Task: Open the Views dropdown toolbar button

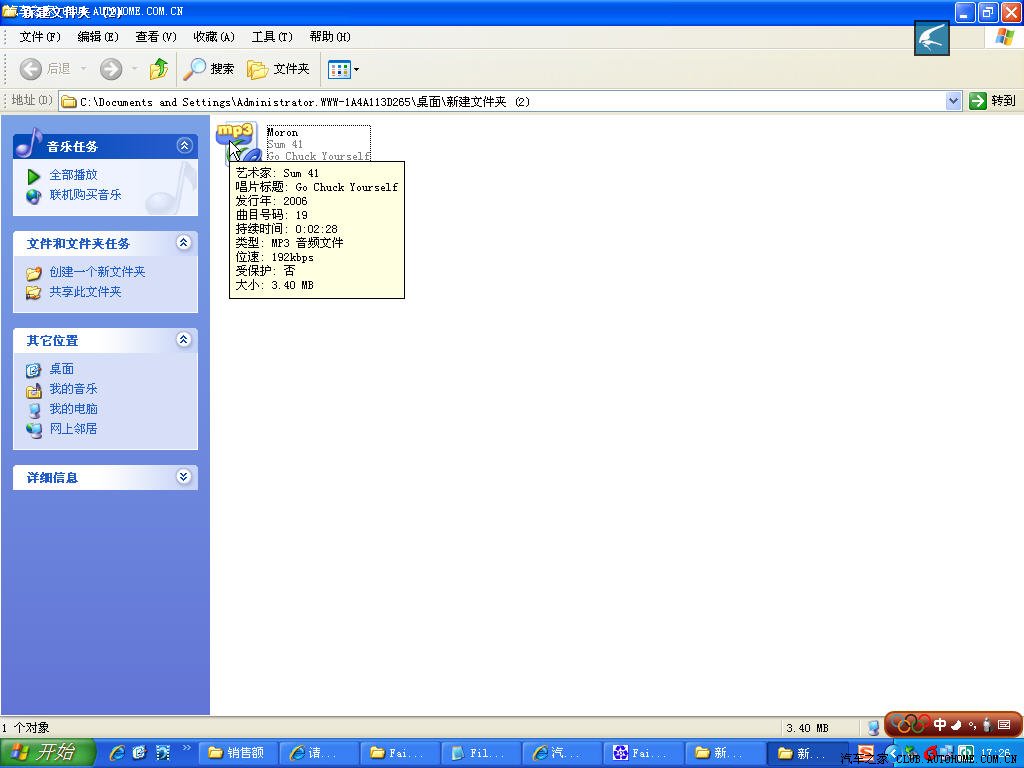Action: tap(343, 69)
